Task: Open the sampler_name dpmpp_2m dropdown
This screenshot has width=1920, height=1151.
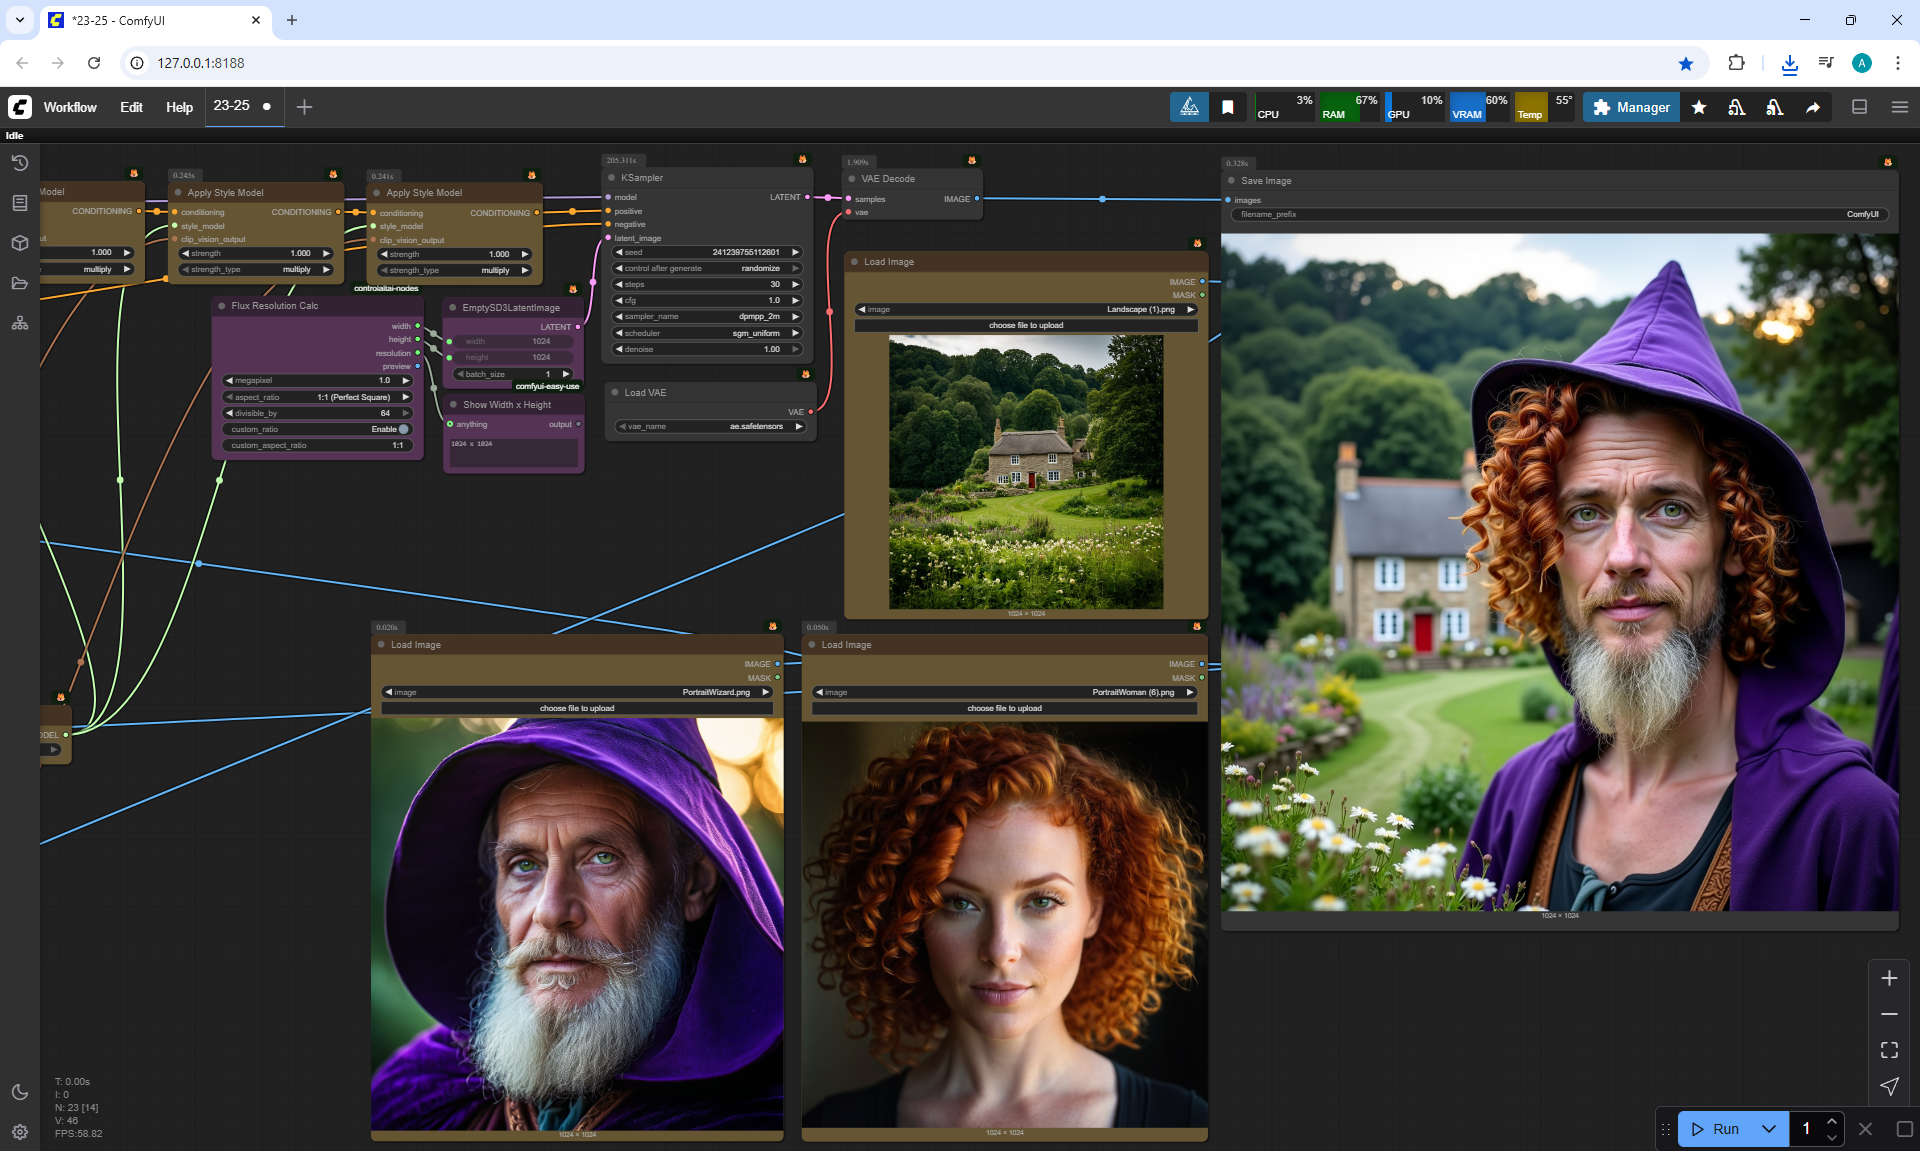Action: [707, 316]
